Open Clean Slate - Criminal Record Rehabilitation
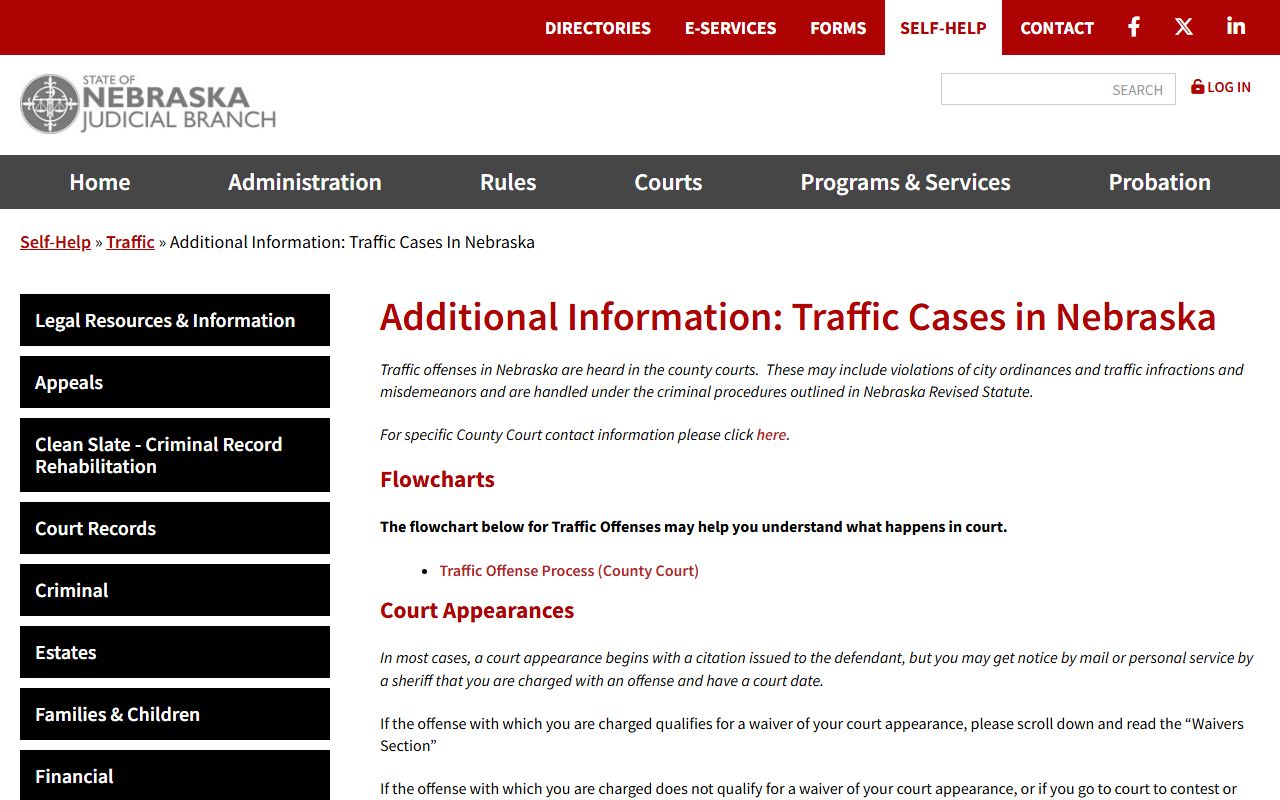The height and width of the screenshot is (800, 1280). (x=175, y=455)
